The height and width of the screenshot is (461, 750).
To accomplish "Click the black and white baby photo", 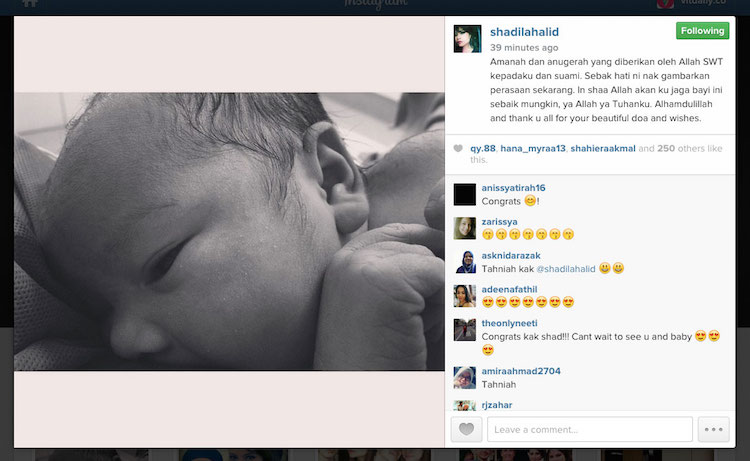I will 229,231.
